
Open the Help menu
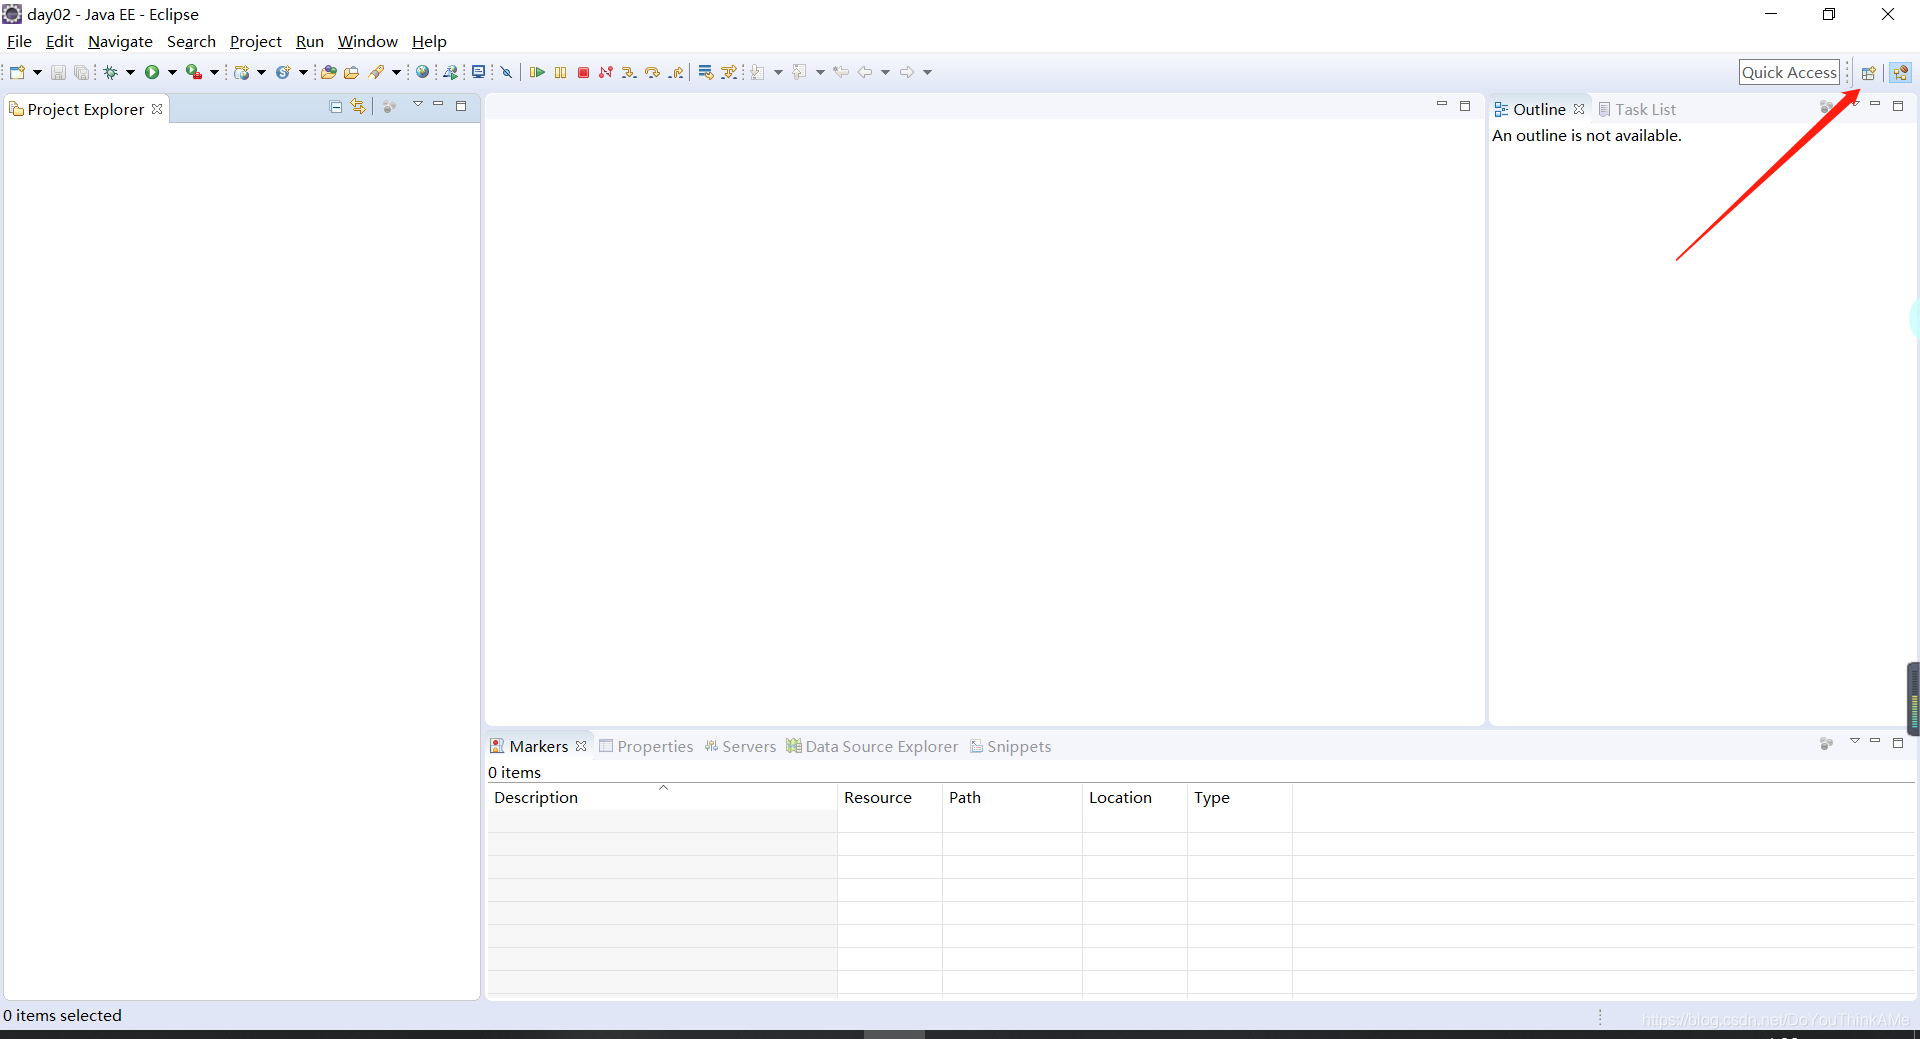point(429,42)
